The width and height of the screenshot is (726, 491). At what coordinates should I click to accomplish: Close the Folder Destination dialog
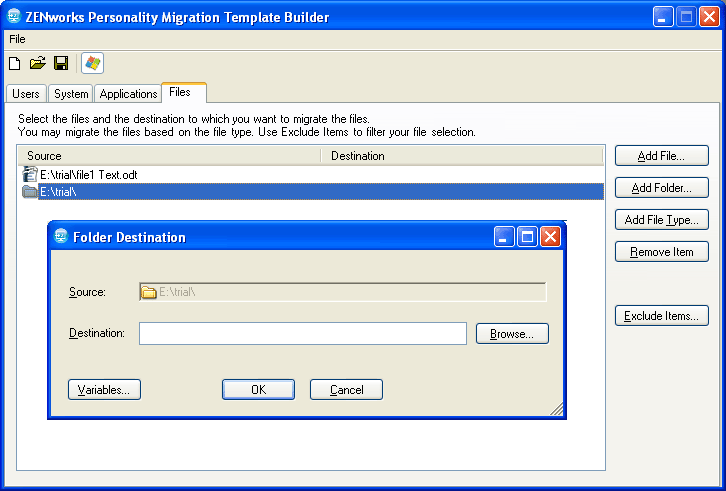tap(551, 237)
